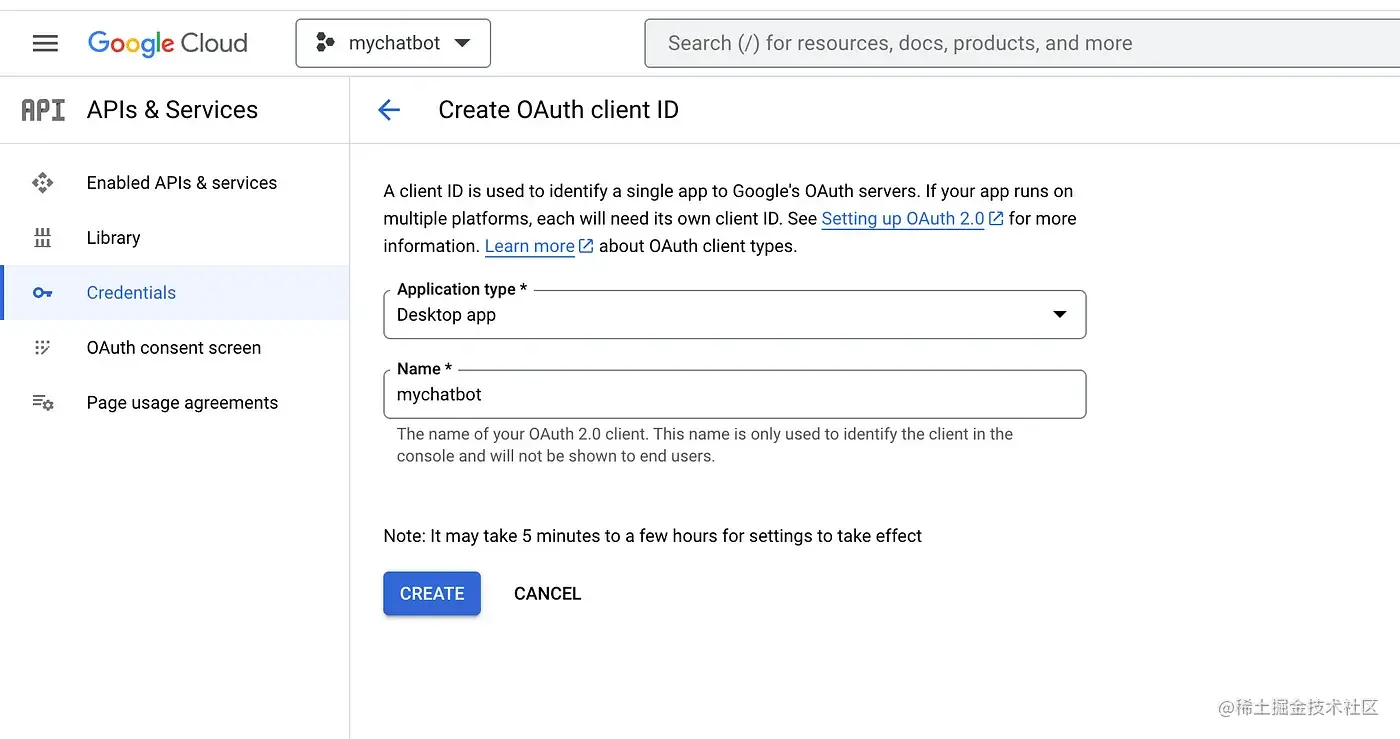Screen dimensions: 1400x739
Task: Click the Learn more link
Action: point(529,246)
